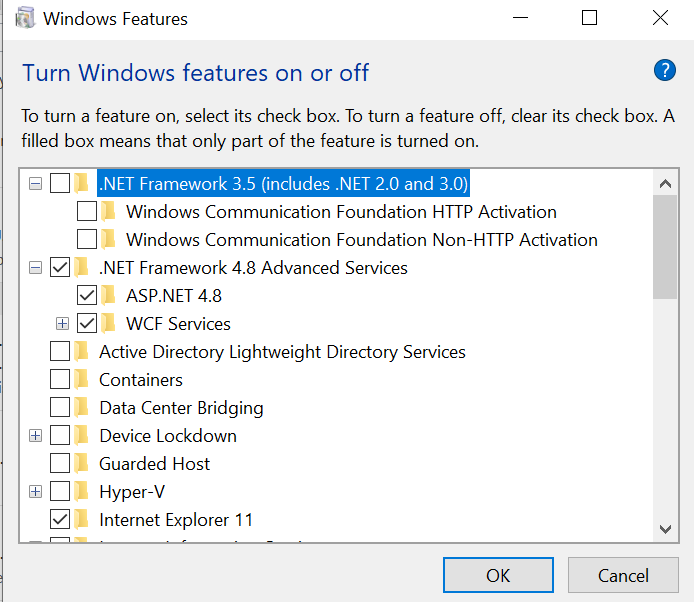Uncheck the Internet Explorer 11 checkbox
This screenshot has height=602, width=694.
[60, 520]
